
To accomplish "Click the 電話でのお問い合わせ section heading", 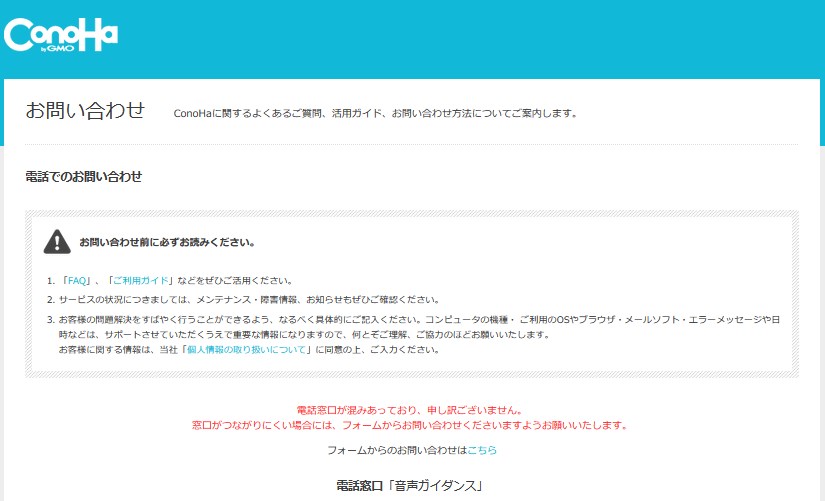I will pos(83,177).
